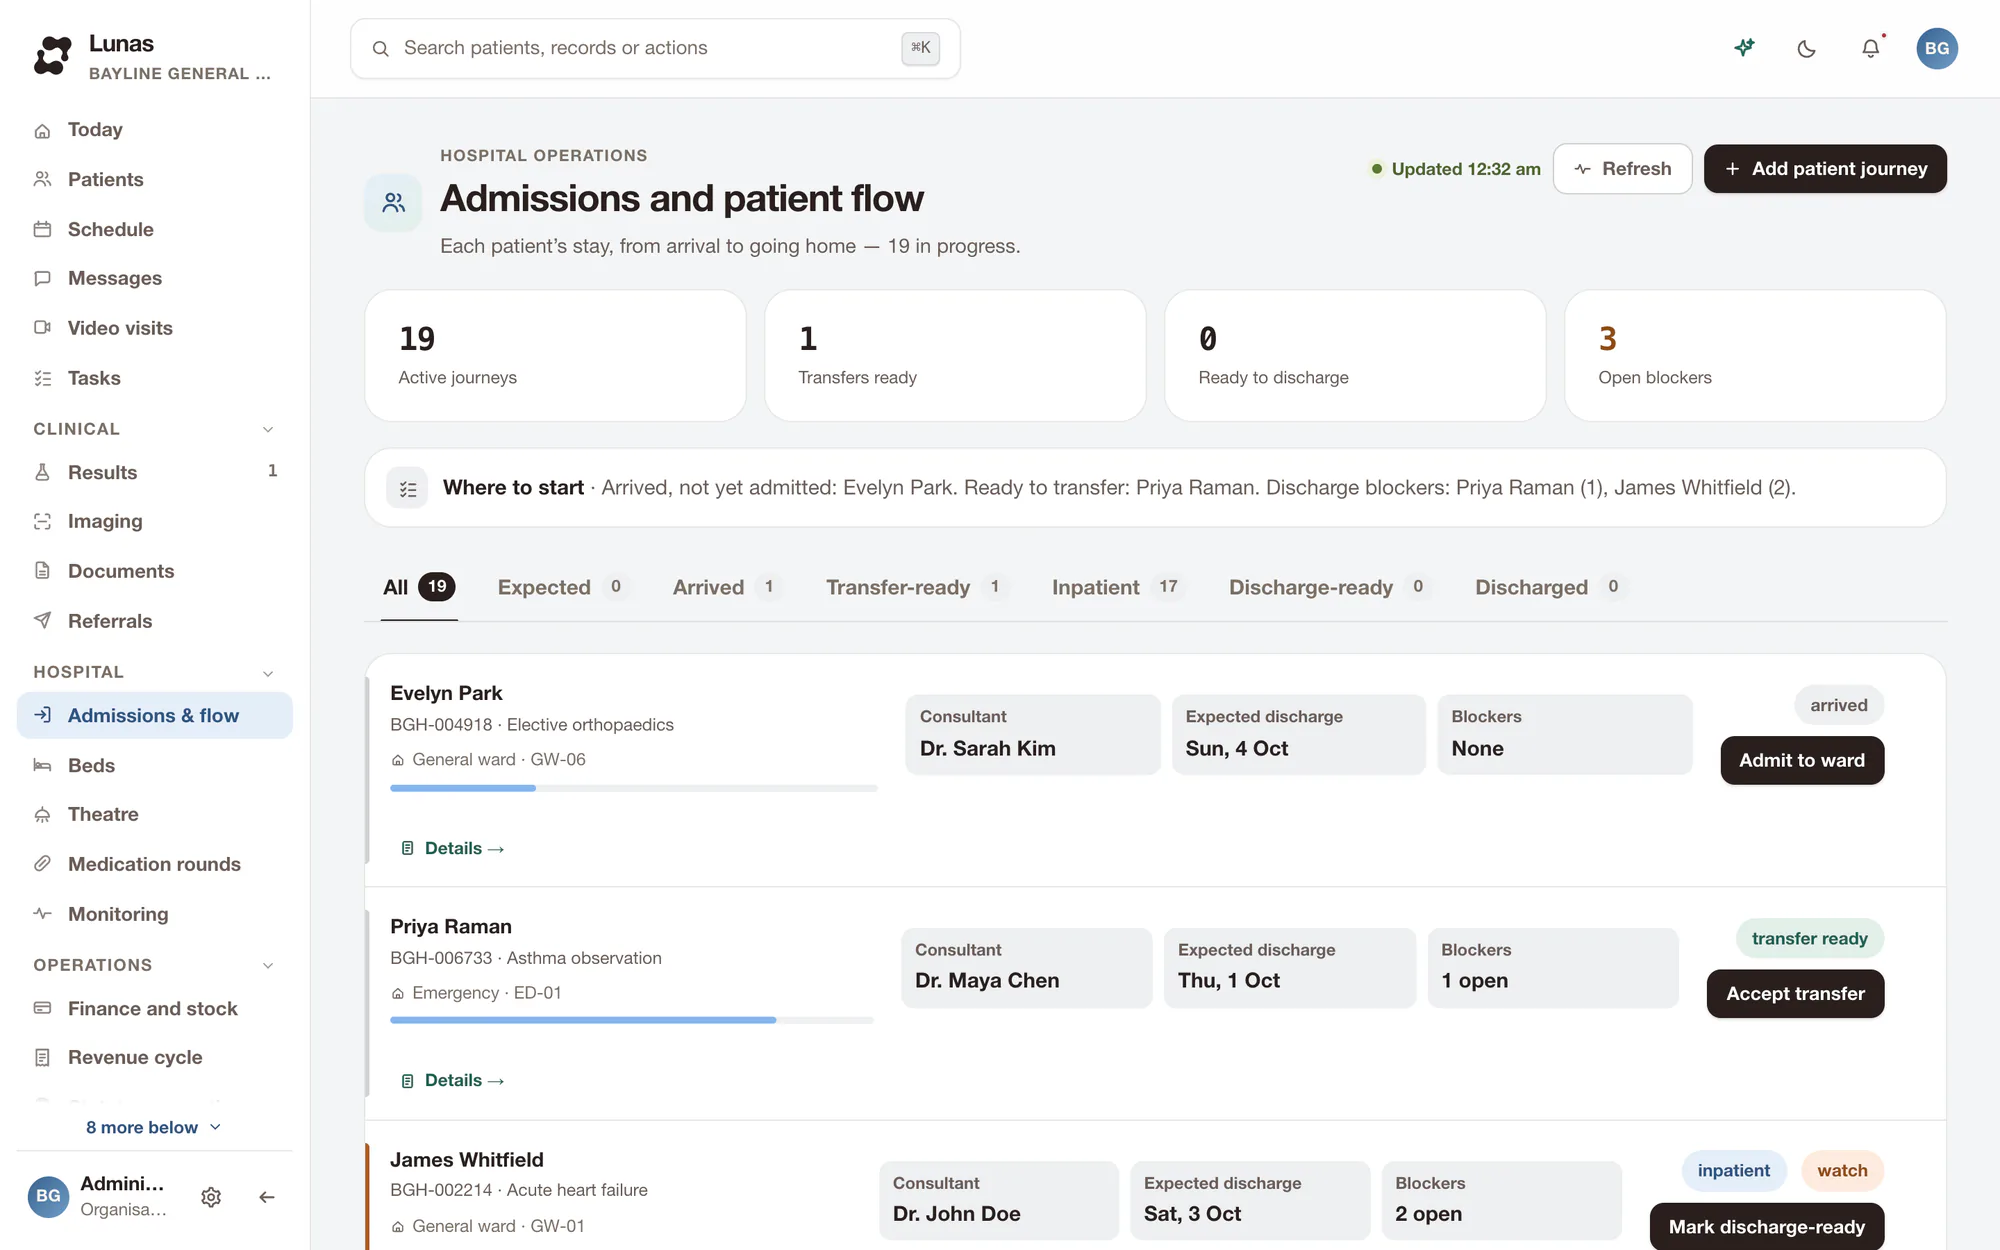2000x1250 pixels.
Task: Switch to the Expected tab
Action: (x=562, y=587)
